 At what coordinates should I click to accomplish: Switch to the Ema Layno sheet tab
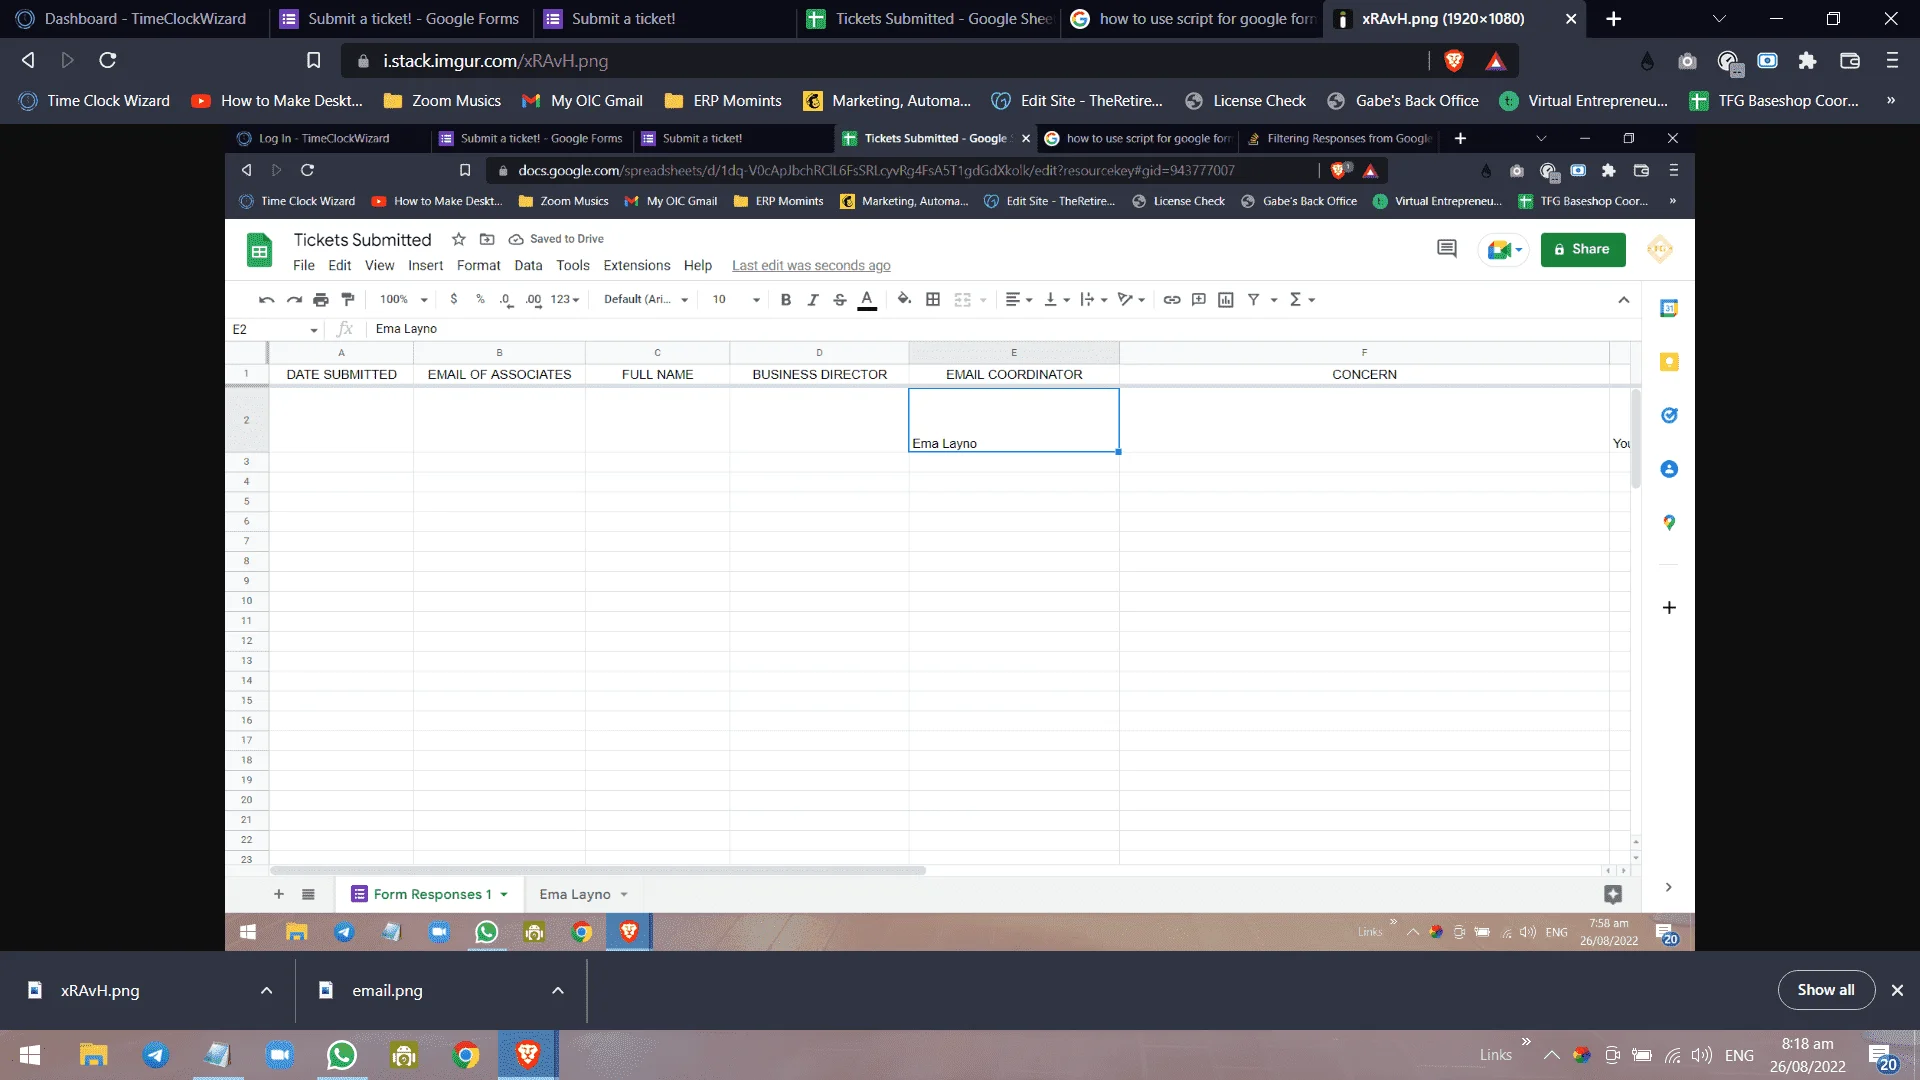click(x=575, y=895)
